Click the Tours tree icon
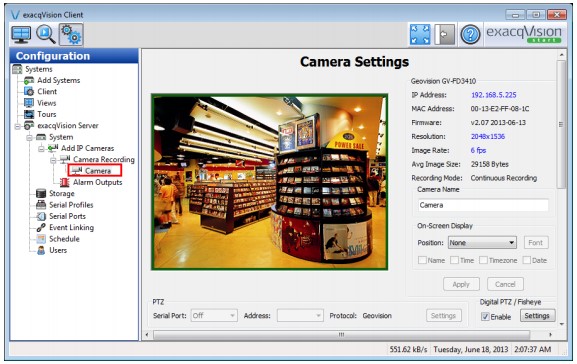This screenshot has height=364, width=577. click(x=29, y=114)
